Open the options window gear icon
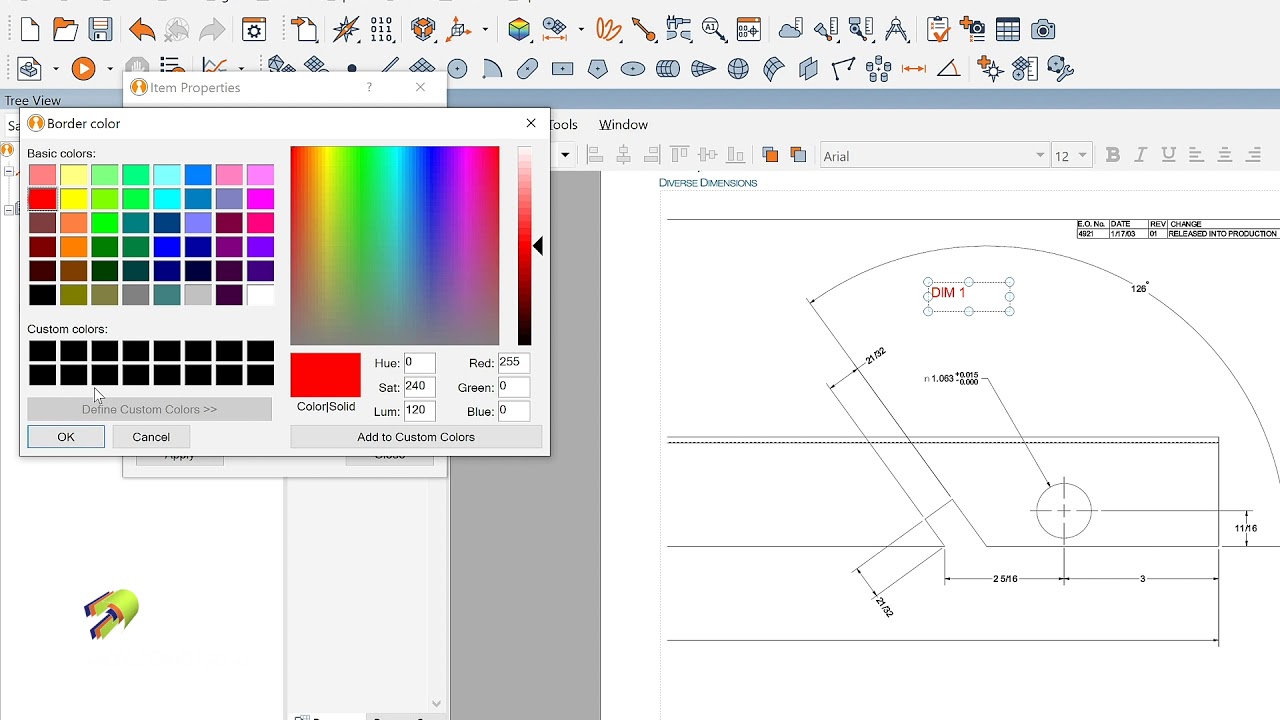The width and height of the screenshot is (1280, 720). [x=254, y=30]
